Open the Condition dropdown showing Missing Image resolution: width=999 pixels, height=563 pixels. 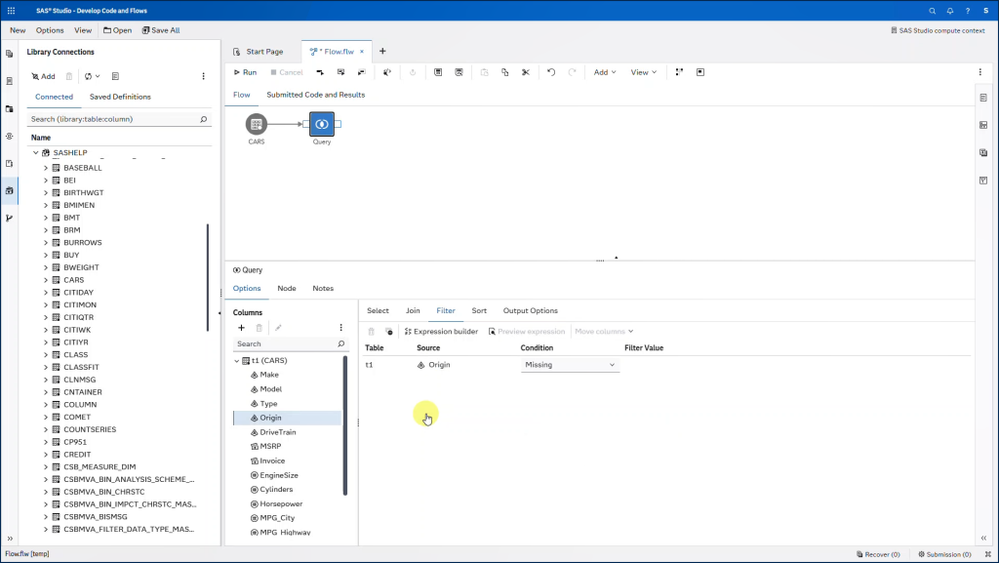570,365
